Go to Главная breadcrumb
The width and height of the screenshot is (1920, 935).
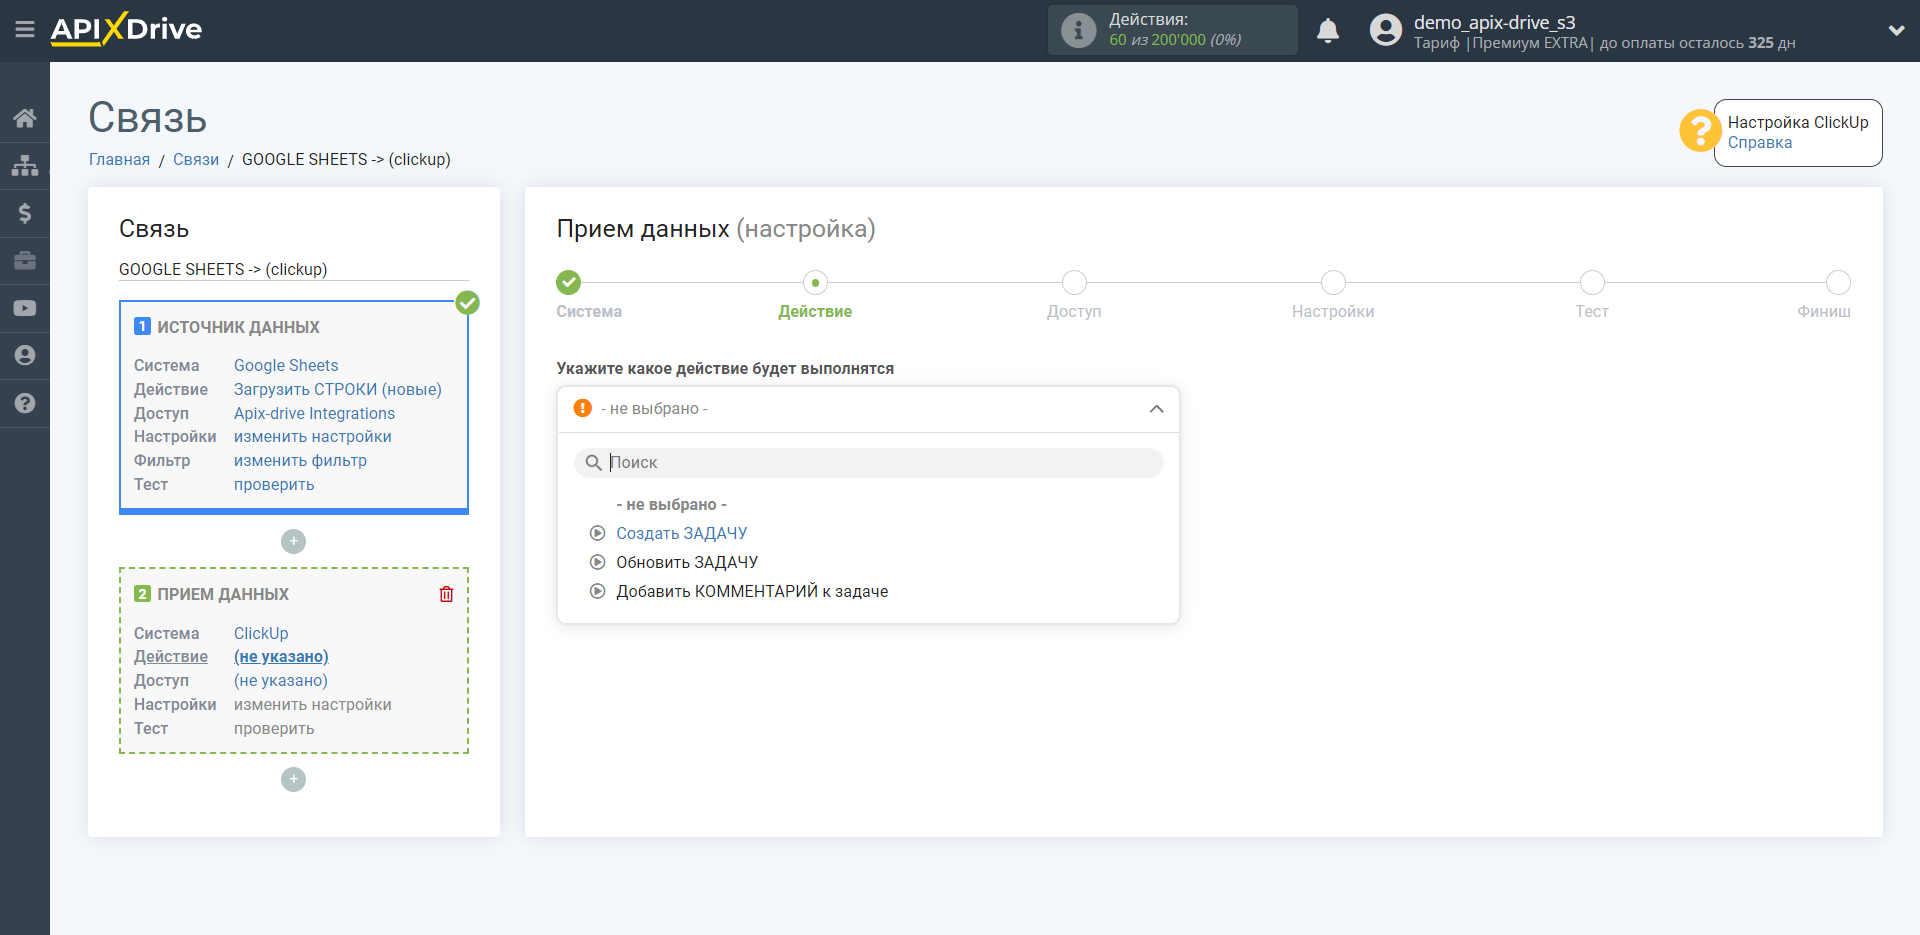pos(119,159)
